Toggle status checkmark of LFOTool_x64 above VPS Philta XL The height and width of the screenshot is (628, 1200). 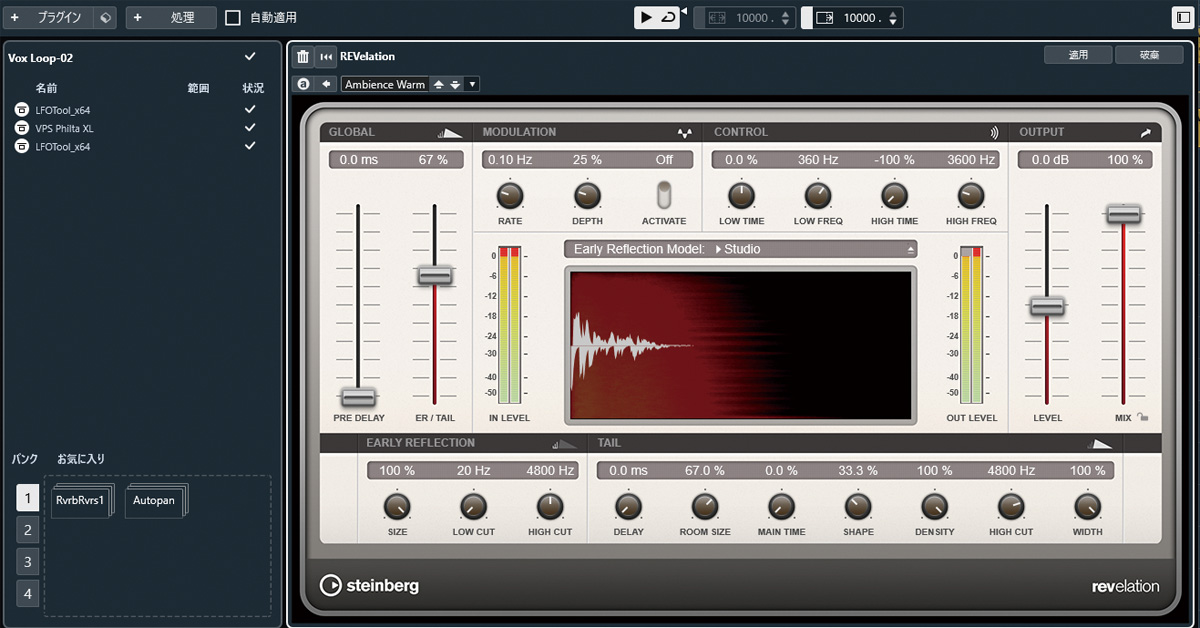[250, 110]
